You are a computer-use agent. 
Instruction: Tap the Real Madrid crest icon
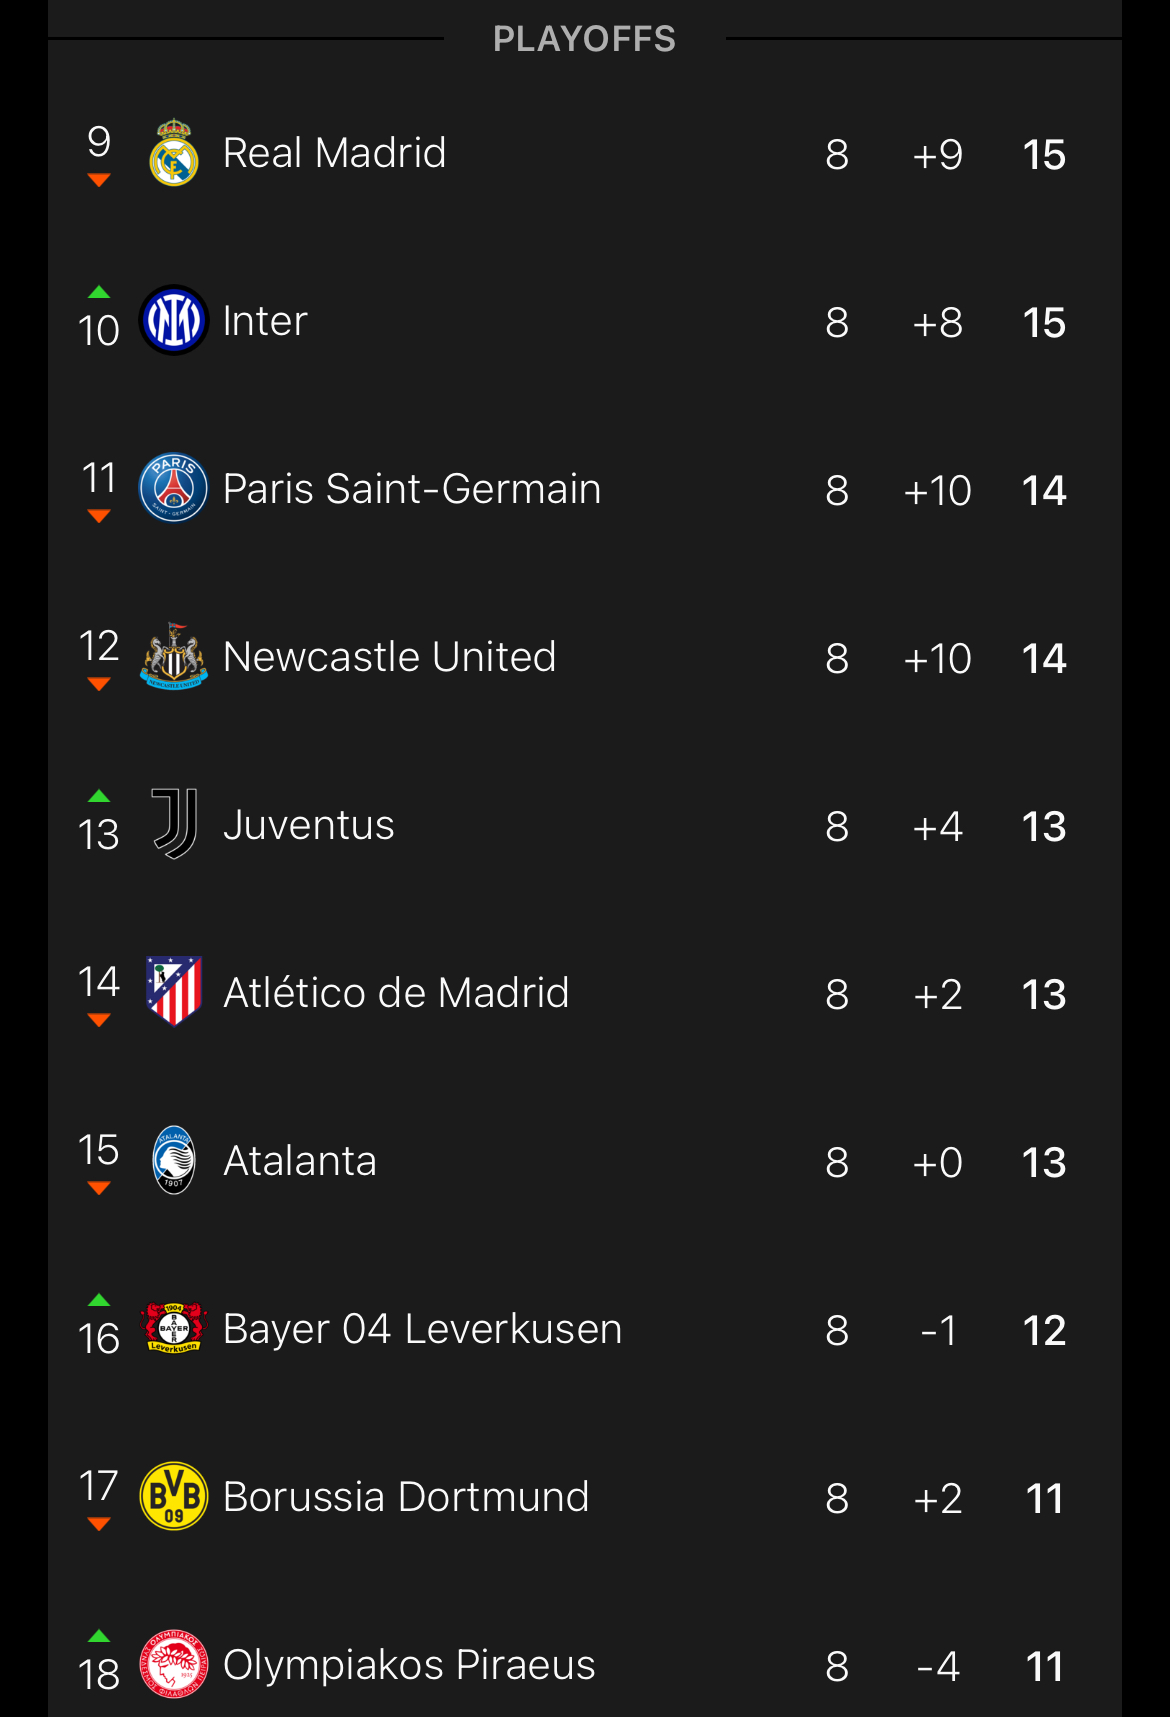(x=174, y=153)
